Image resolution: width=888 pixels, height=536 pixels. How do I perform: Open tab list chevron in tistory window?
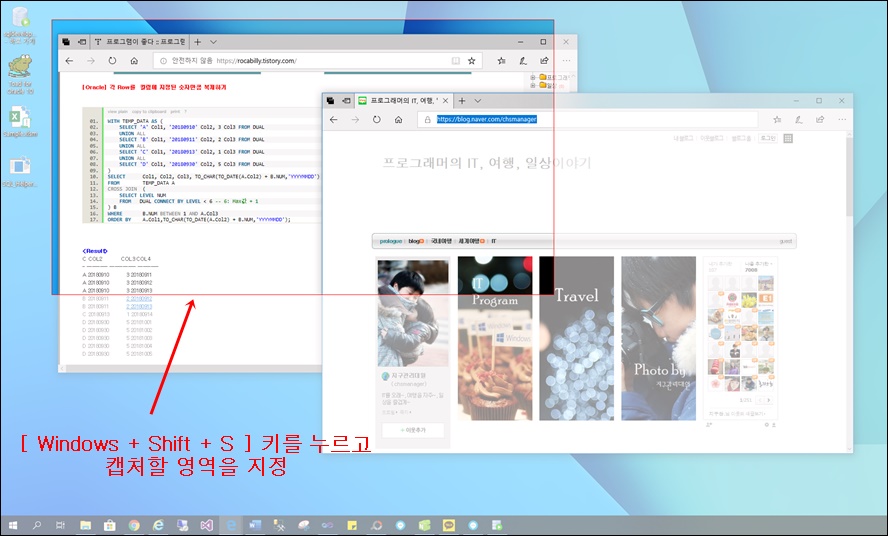point(214,42)
